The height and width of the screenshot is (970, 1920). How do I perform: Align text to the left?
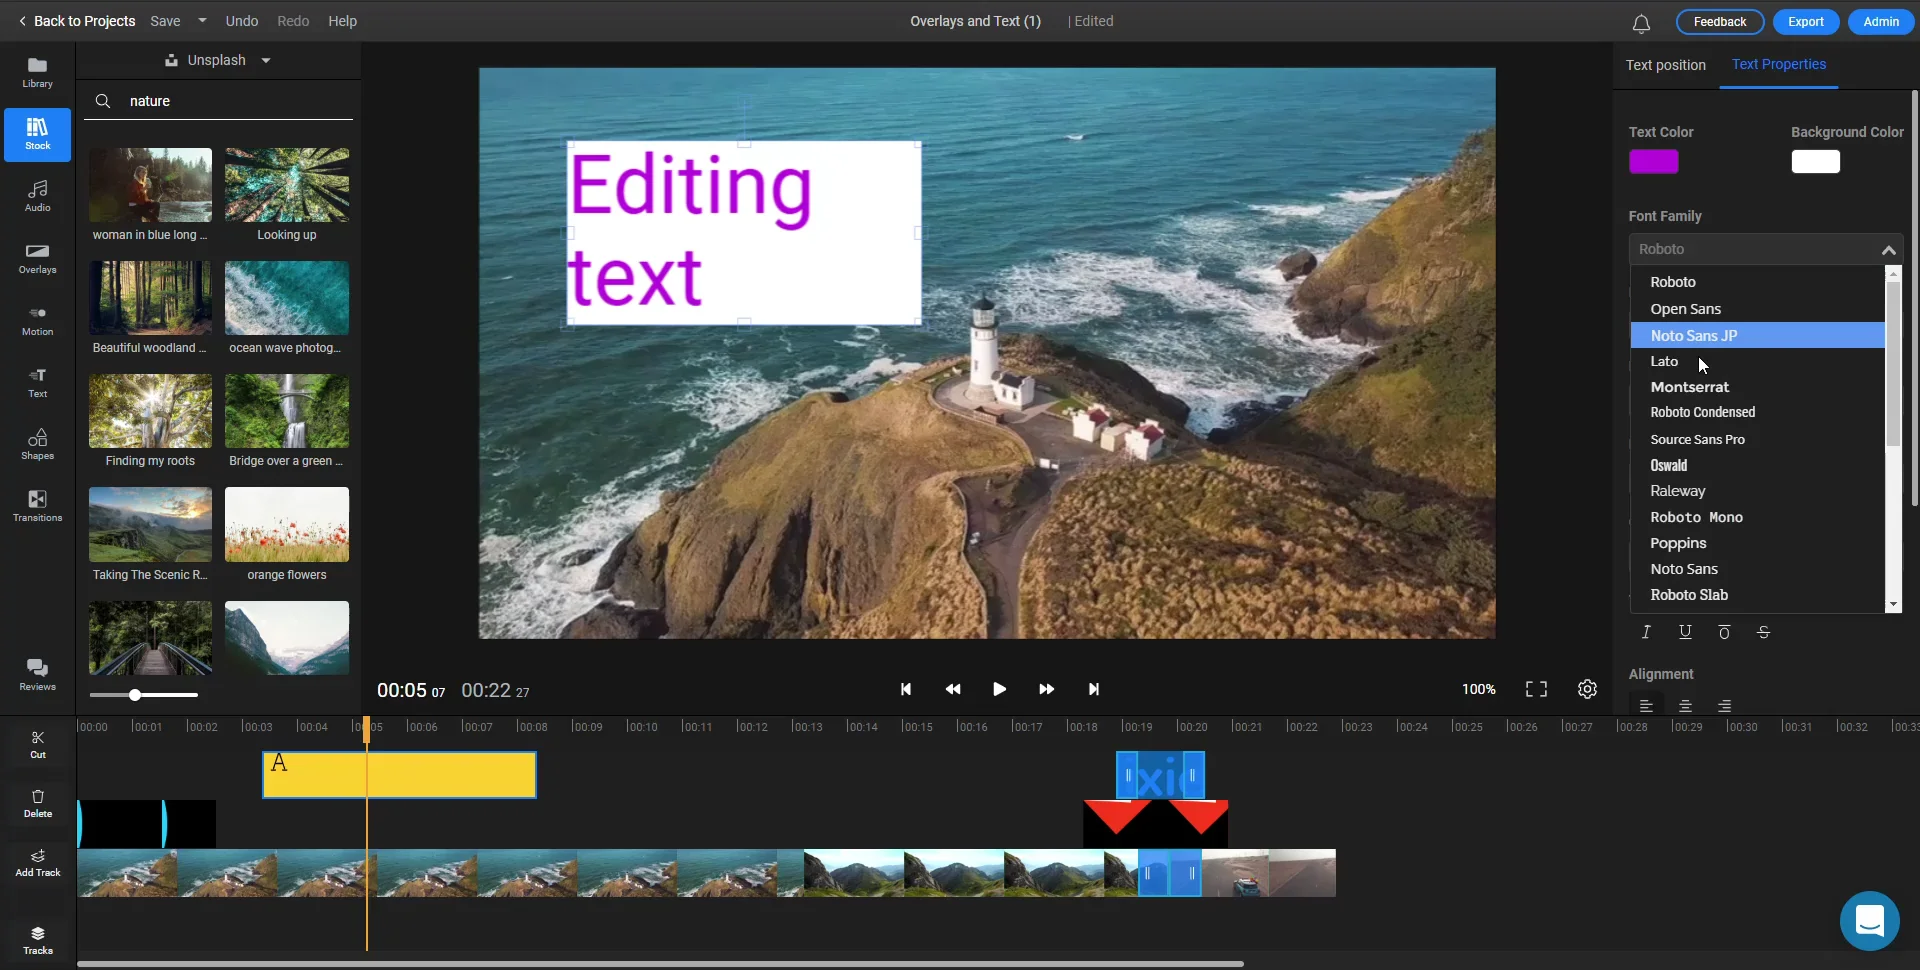pos(1646,706)
